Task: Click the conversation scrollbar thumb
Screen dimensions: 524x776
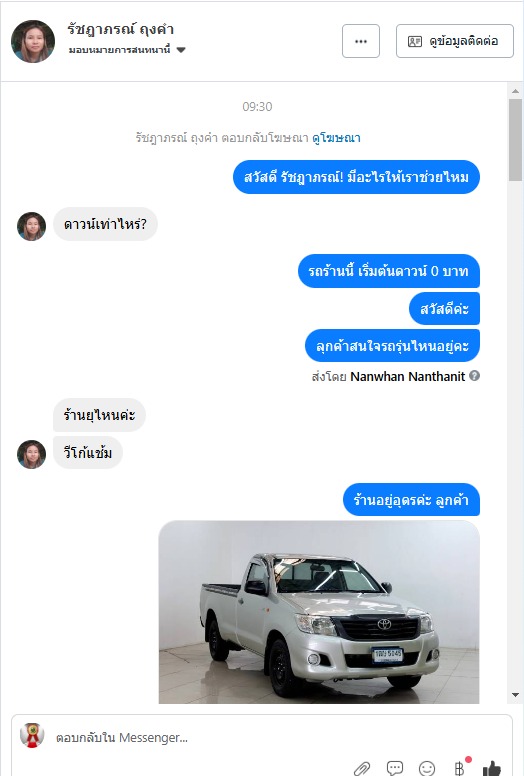Action: pos(515,140)
